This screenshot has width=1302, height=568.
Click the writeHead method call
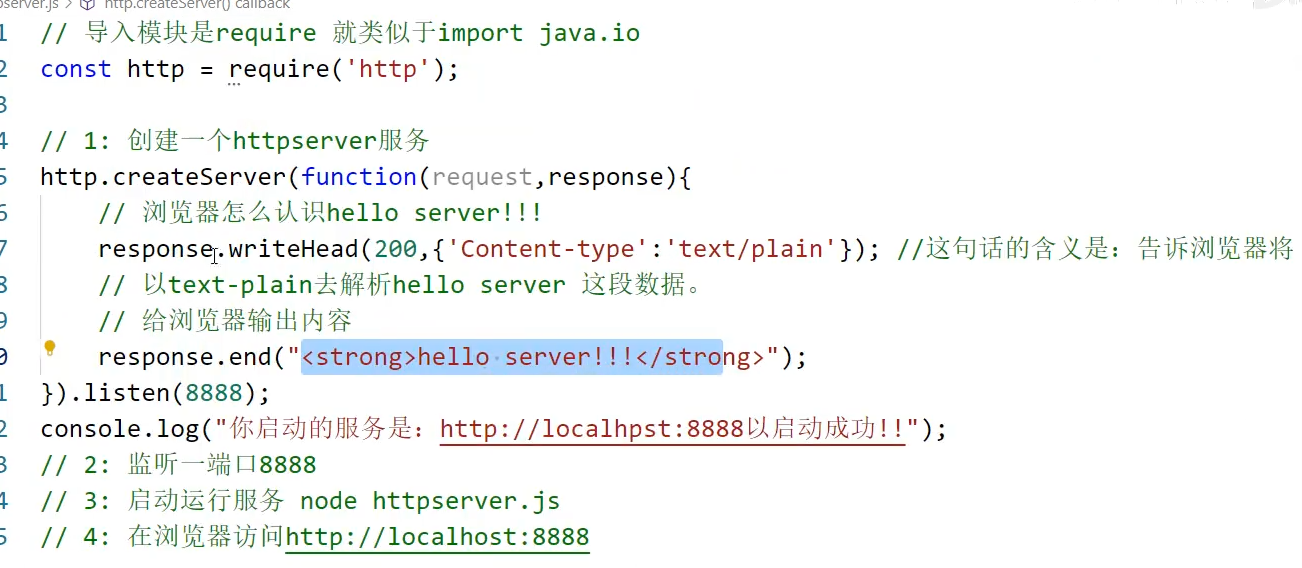294,249
